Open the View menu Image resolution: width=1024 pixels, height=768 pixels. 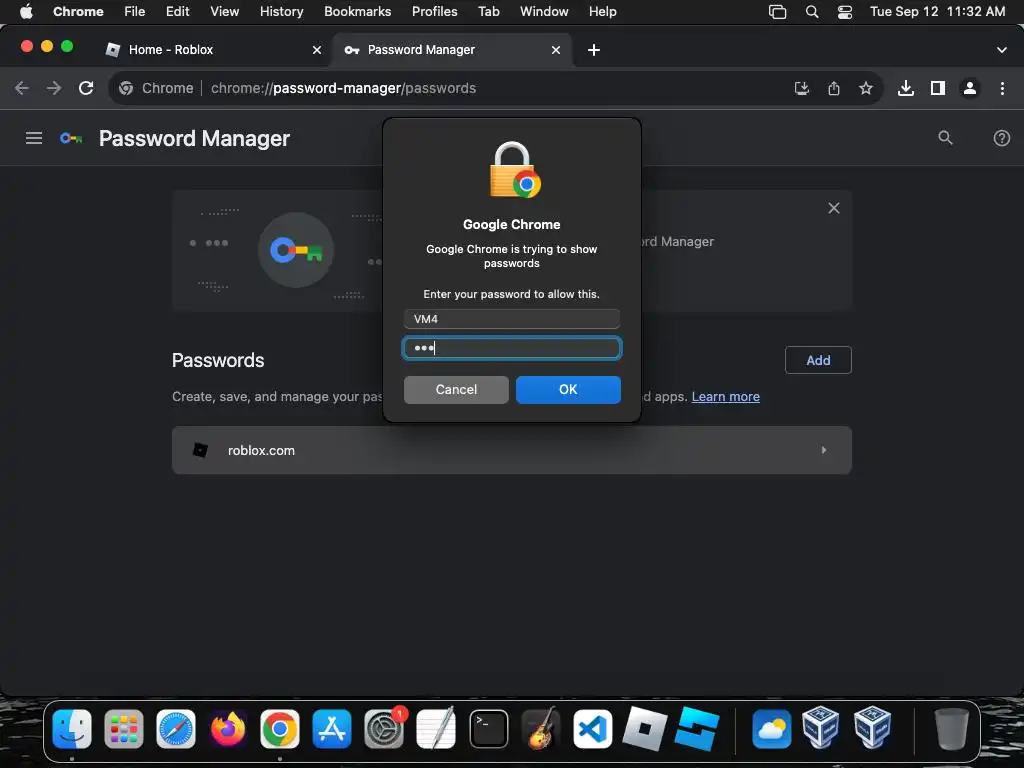(224, 11)
